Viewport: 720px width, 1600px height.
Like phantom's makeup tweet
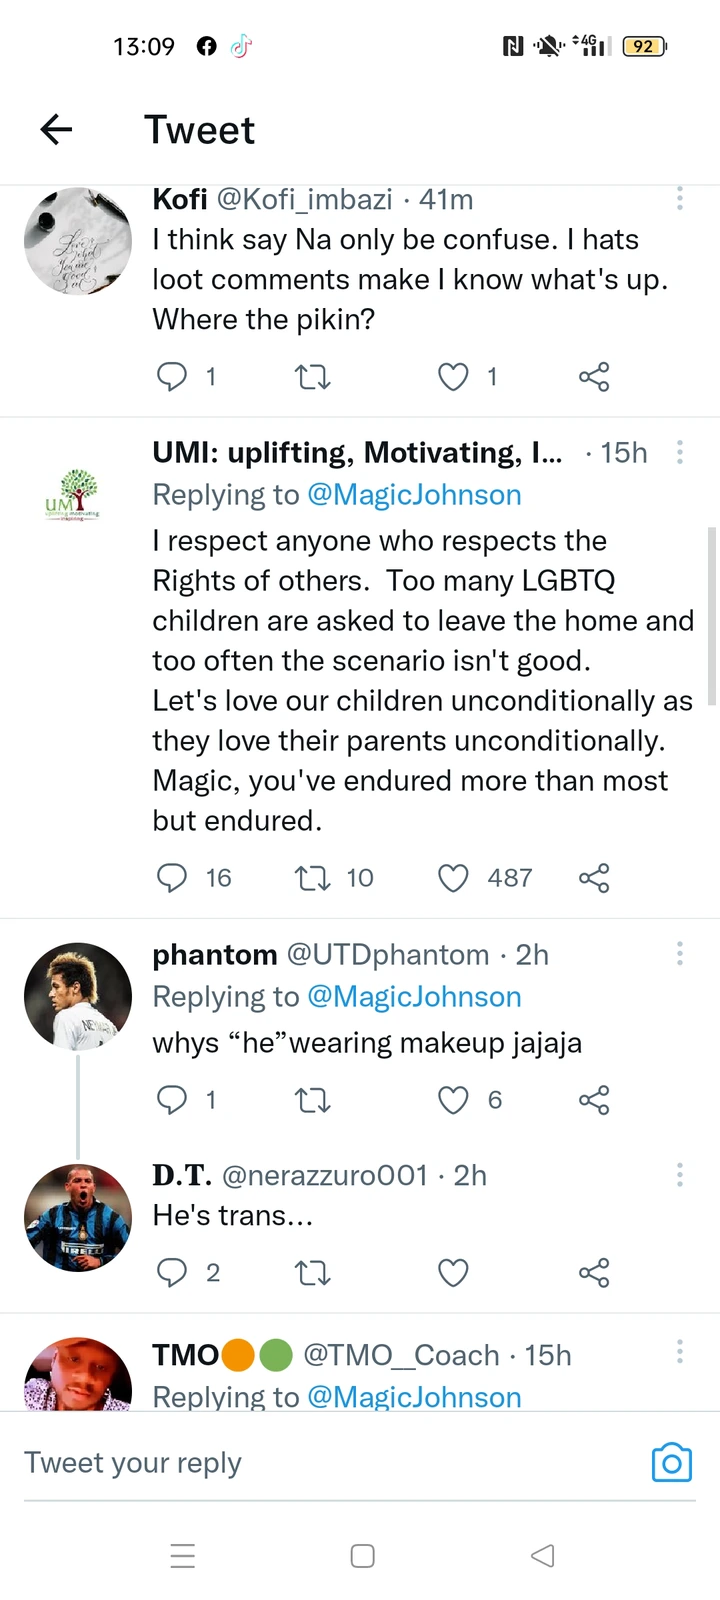click(453, 1100)
